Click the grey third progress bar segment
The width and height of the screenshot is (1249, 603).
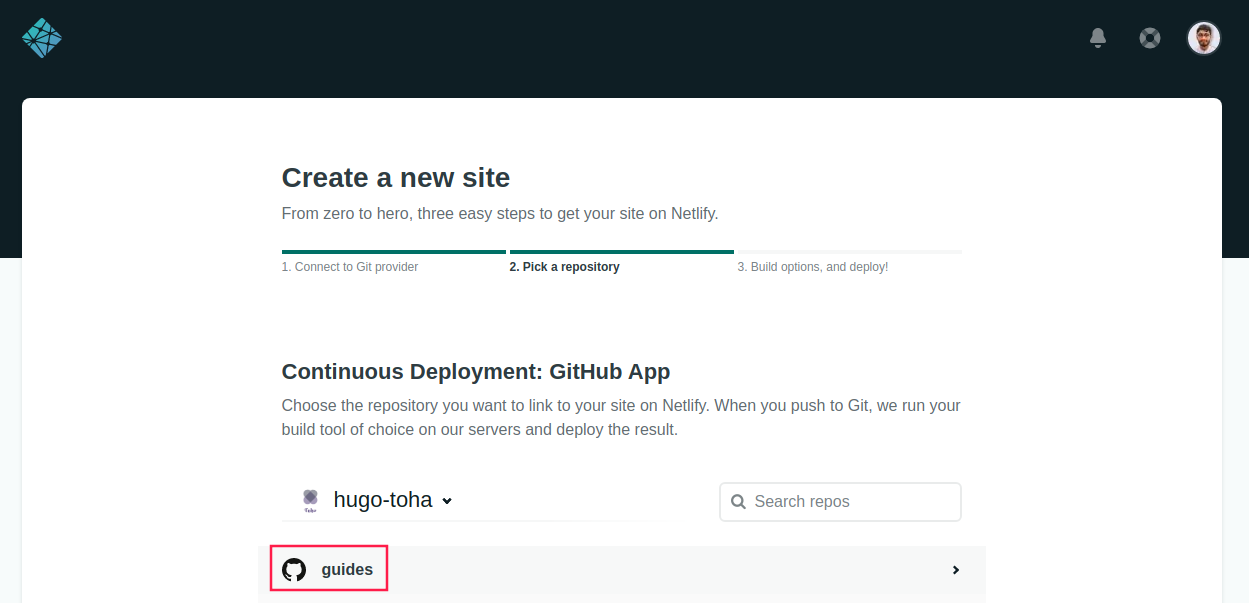849,252
